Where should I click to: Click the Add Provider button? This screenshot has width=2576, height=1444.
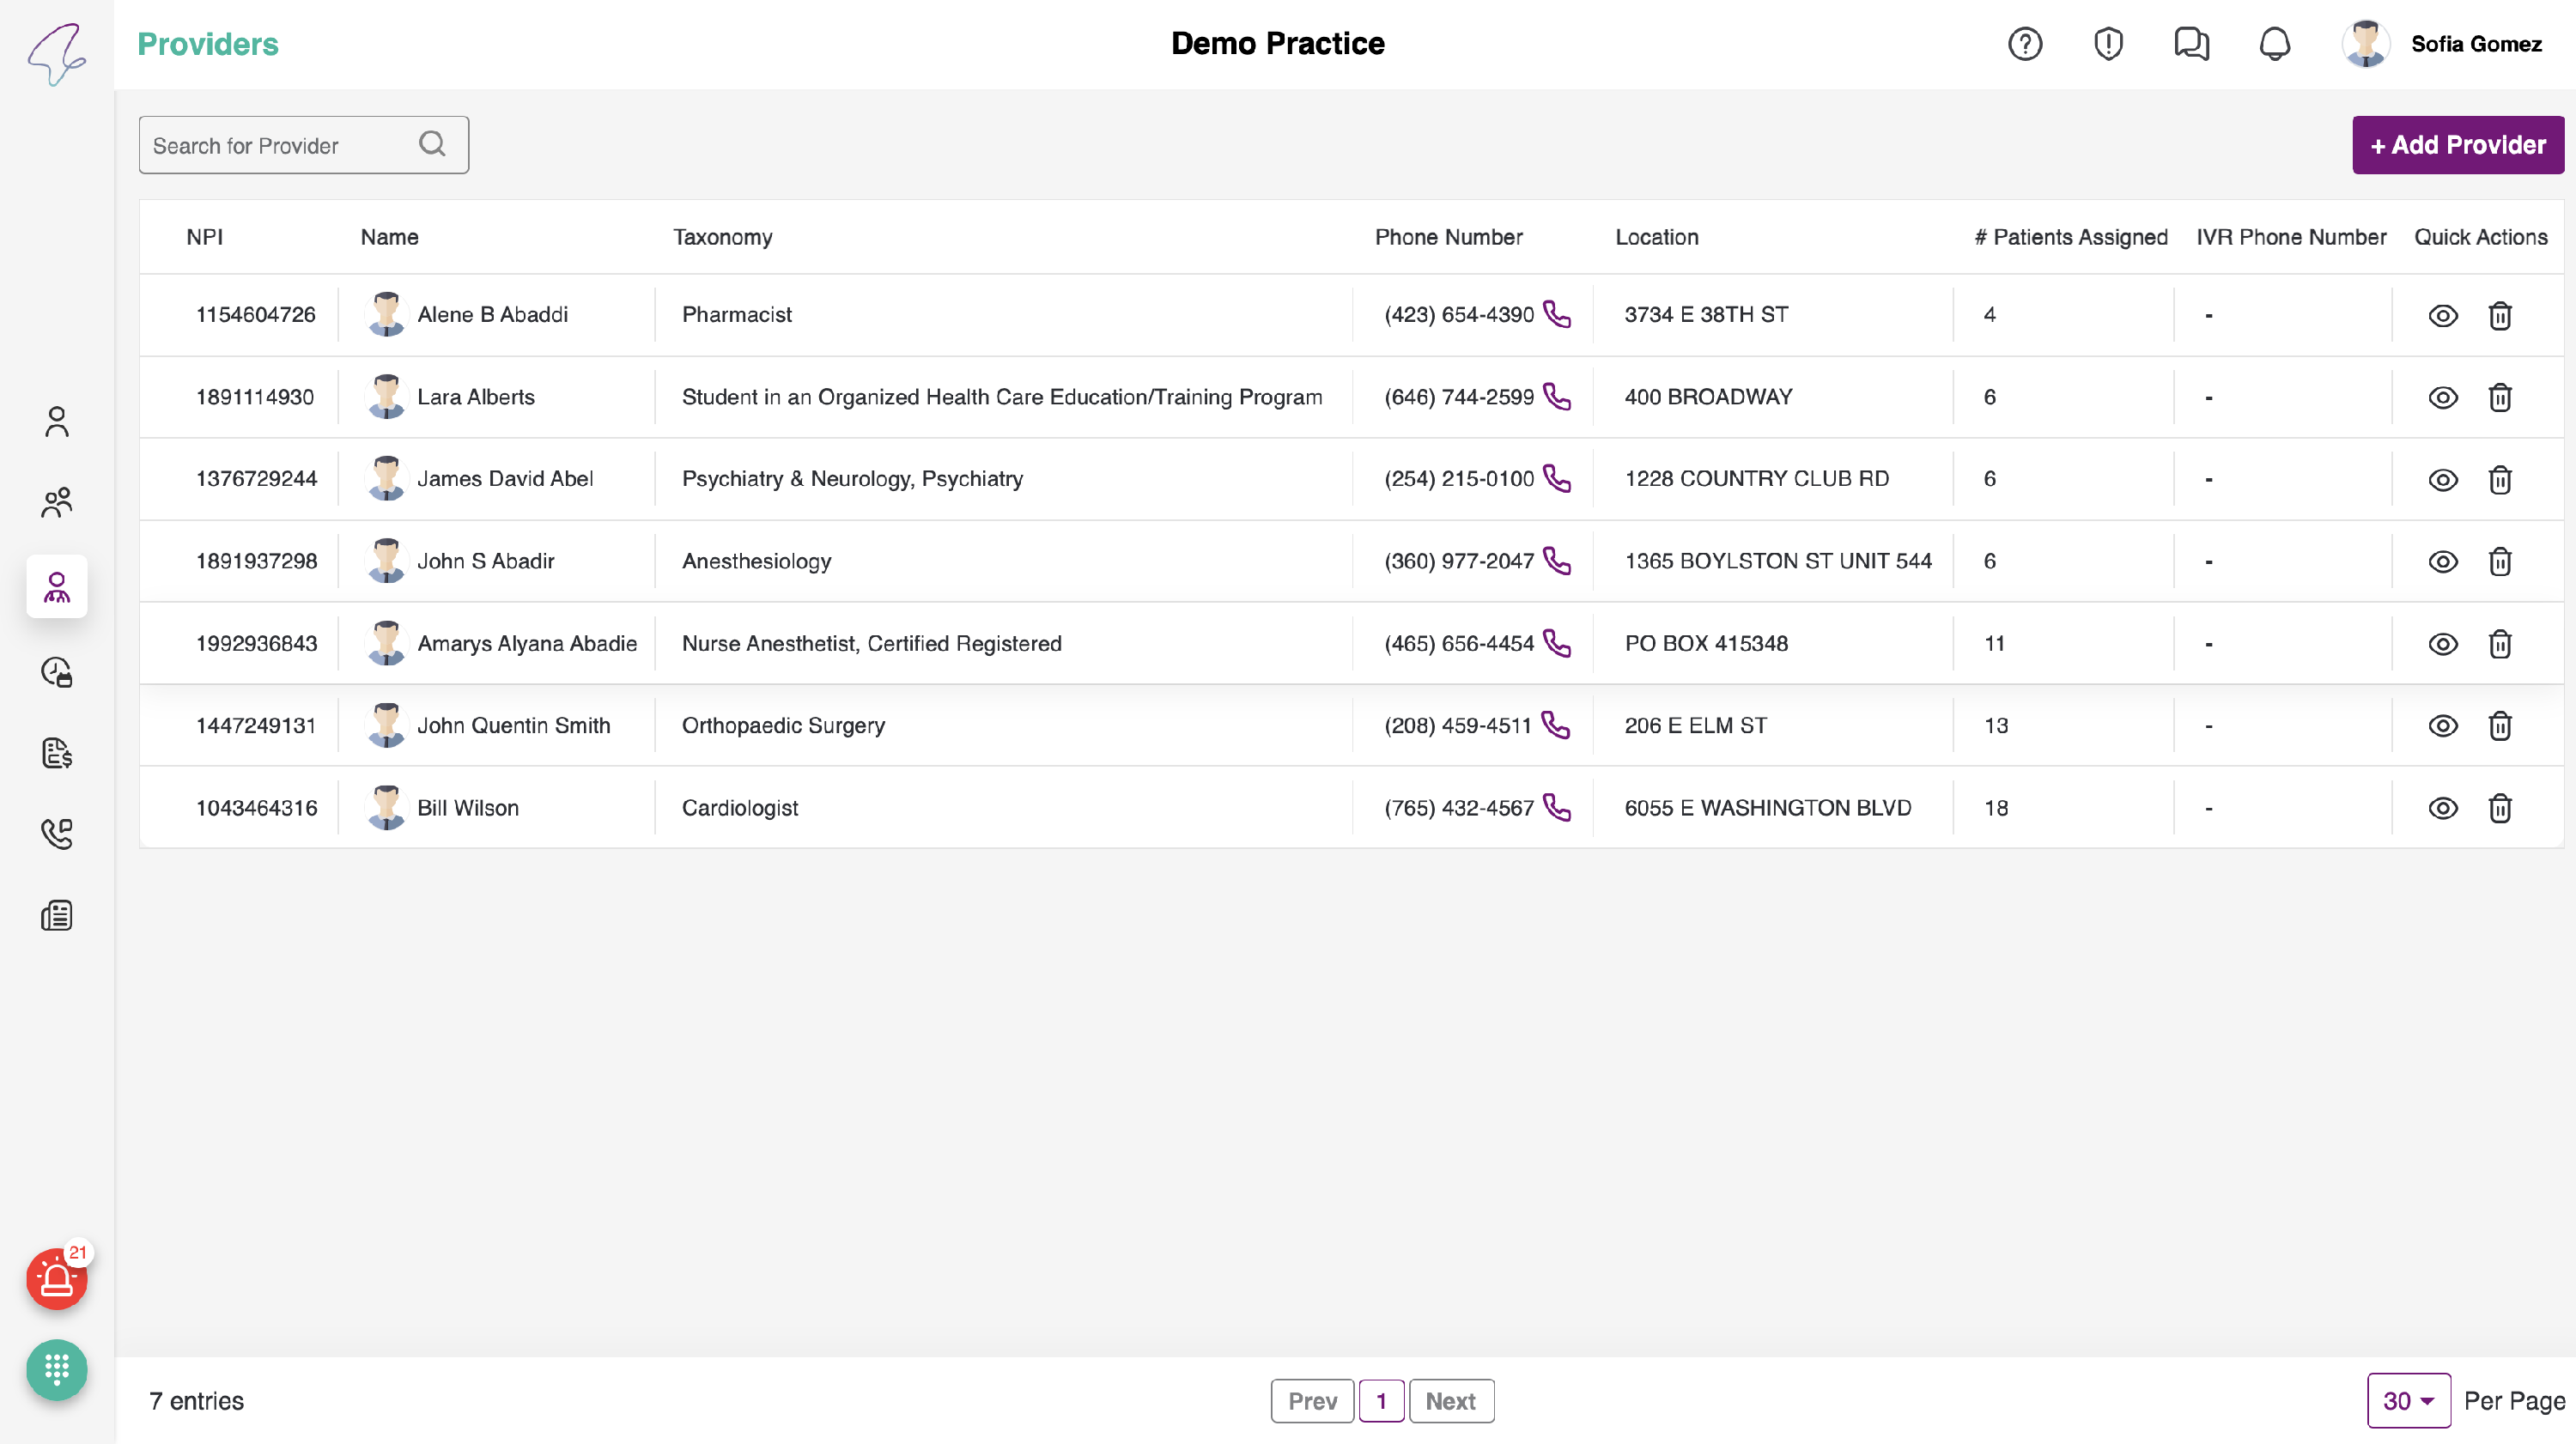coord(2457,145)
